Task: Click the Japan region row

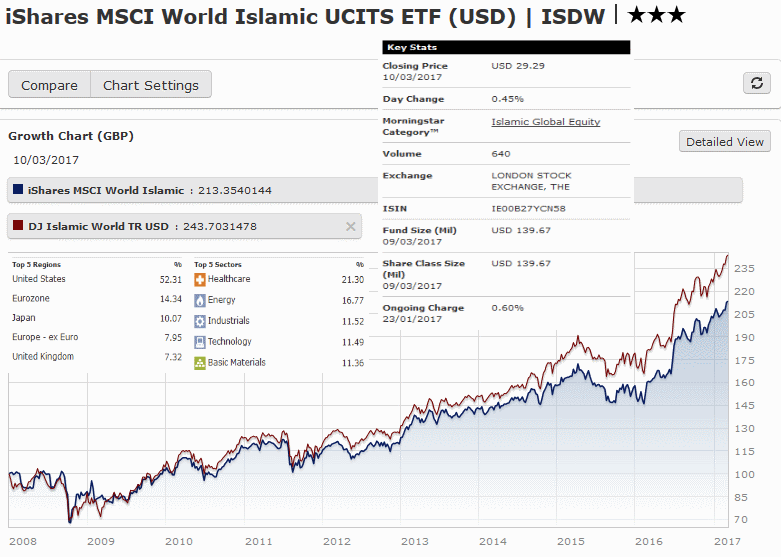Action: coord(97,318)
